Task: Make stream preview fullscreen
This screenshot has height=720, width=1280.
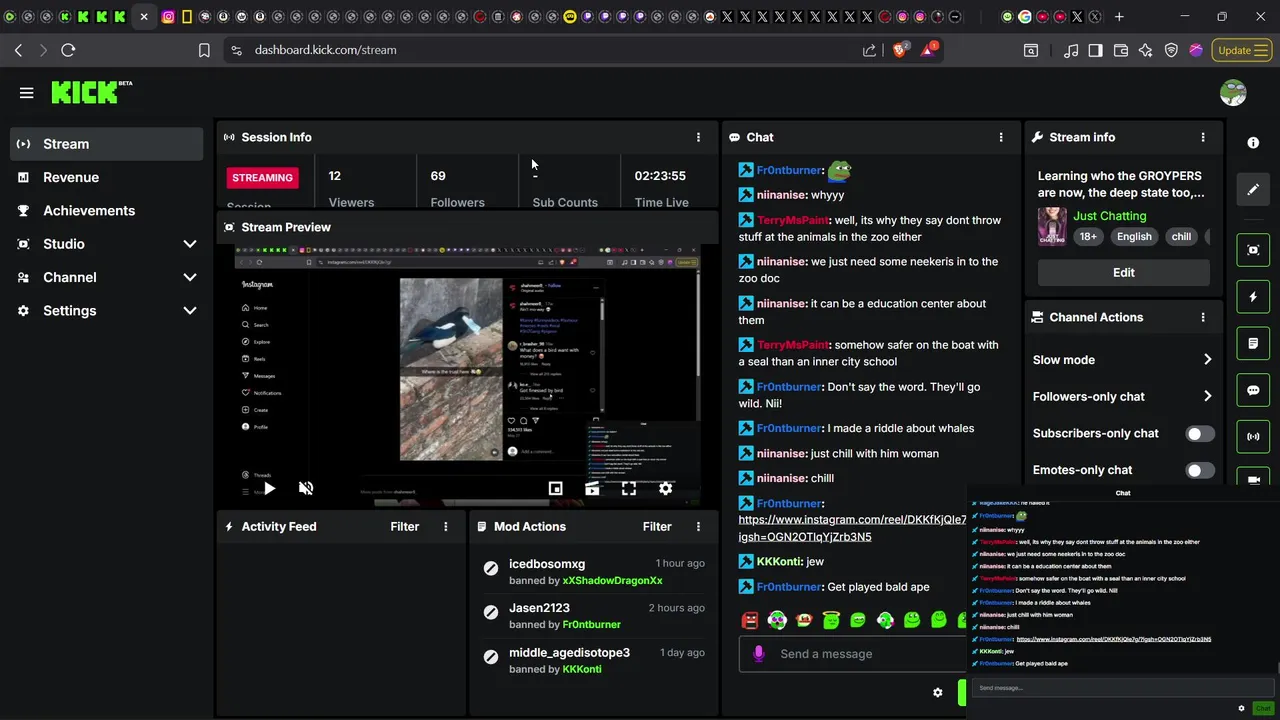Action: (628, 488)
